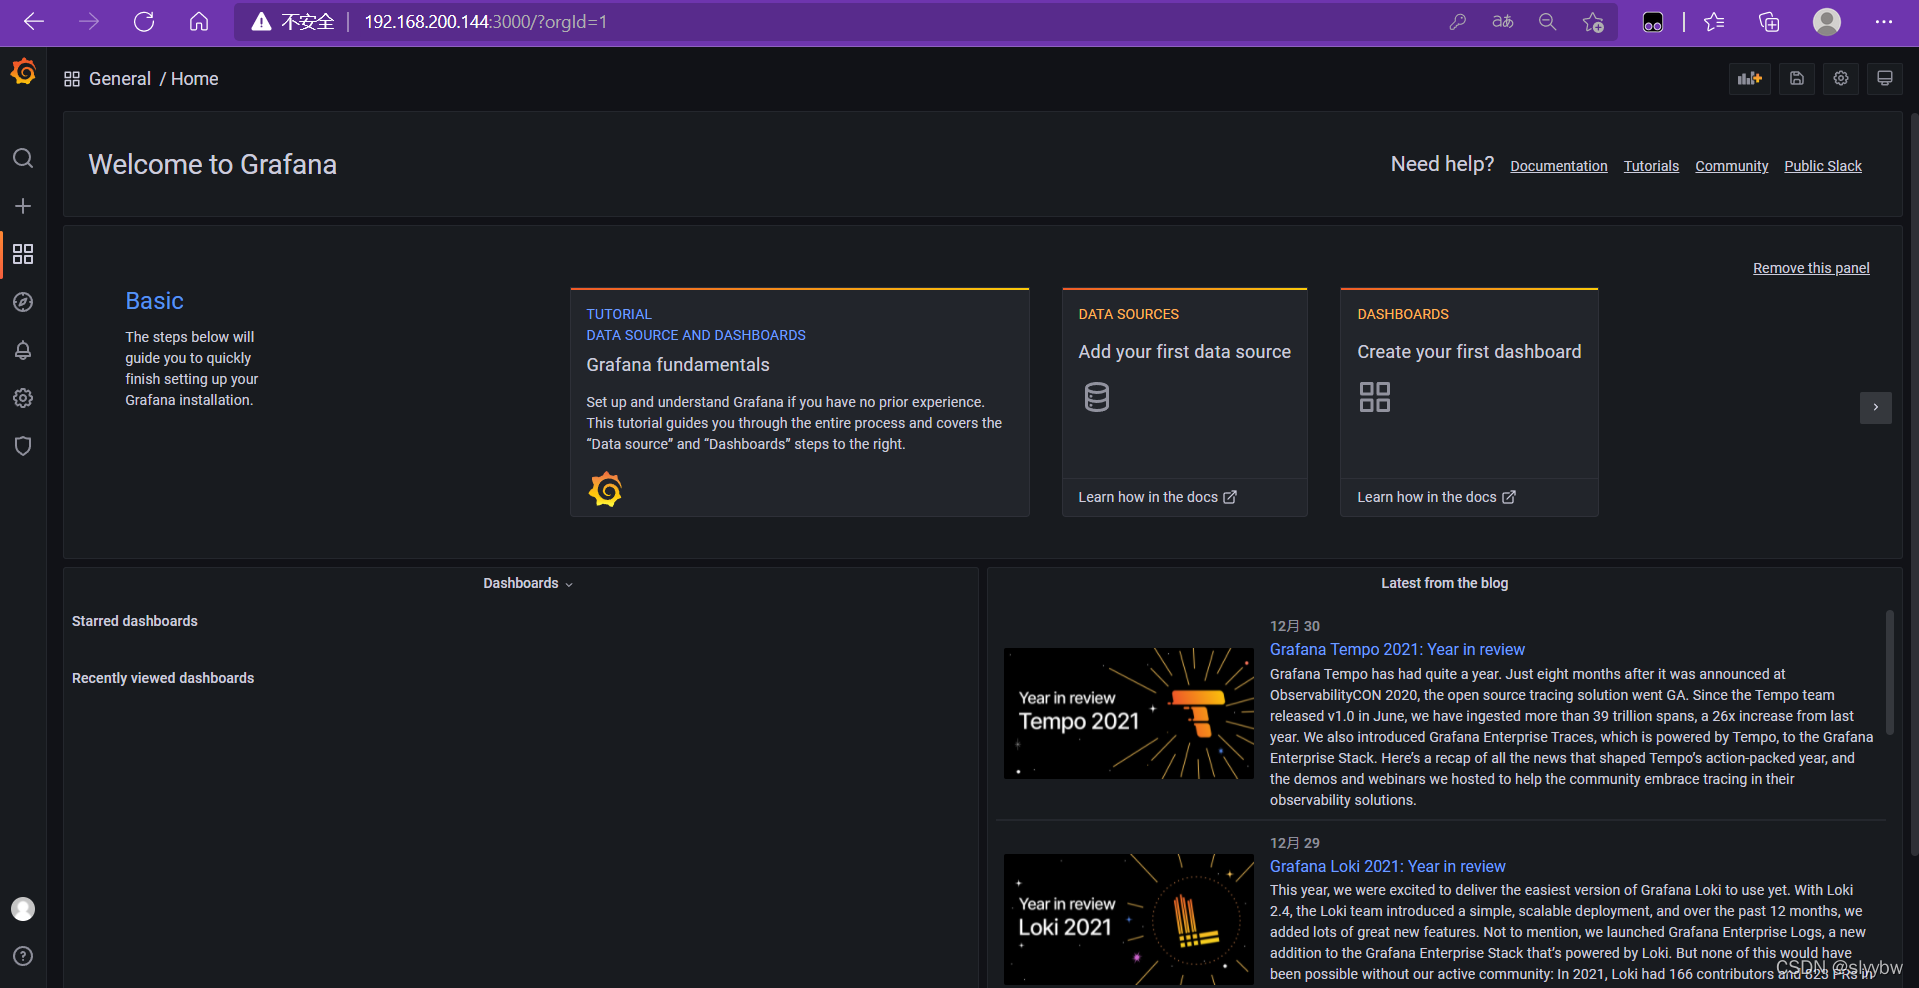
Task: Open the browser home icon
Action: click(199, 22)
